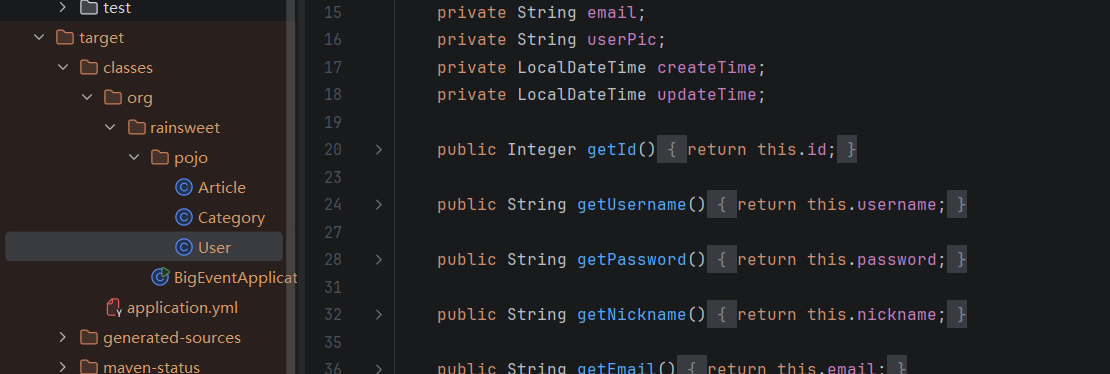Select the rainsweet package label
The height and width of the screenshot is (374, 1110).
(x=185, y=128)
